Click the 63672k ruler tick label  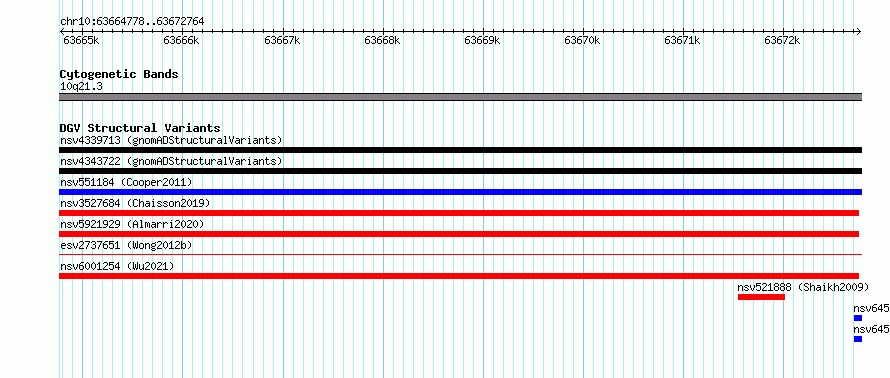coord(782,40)
